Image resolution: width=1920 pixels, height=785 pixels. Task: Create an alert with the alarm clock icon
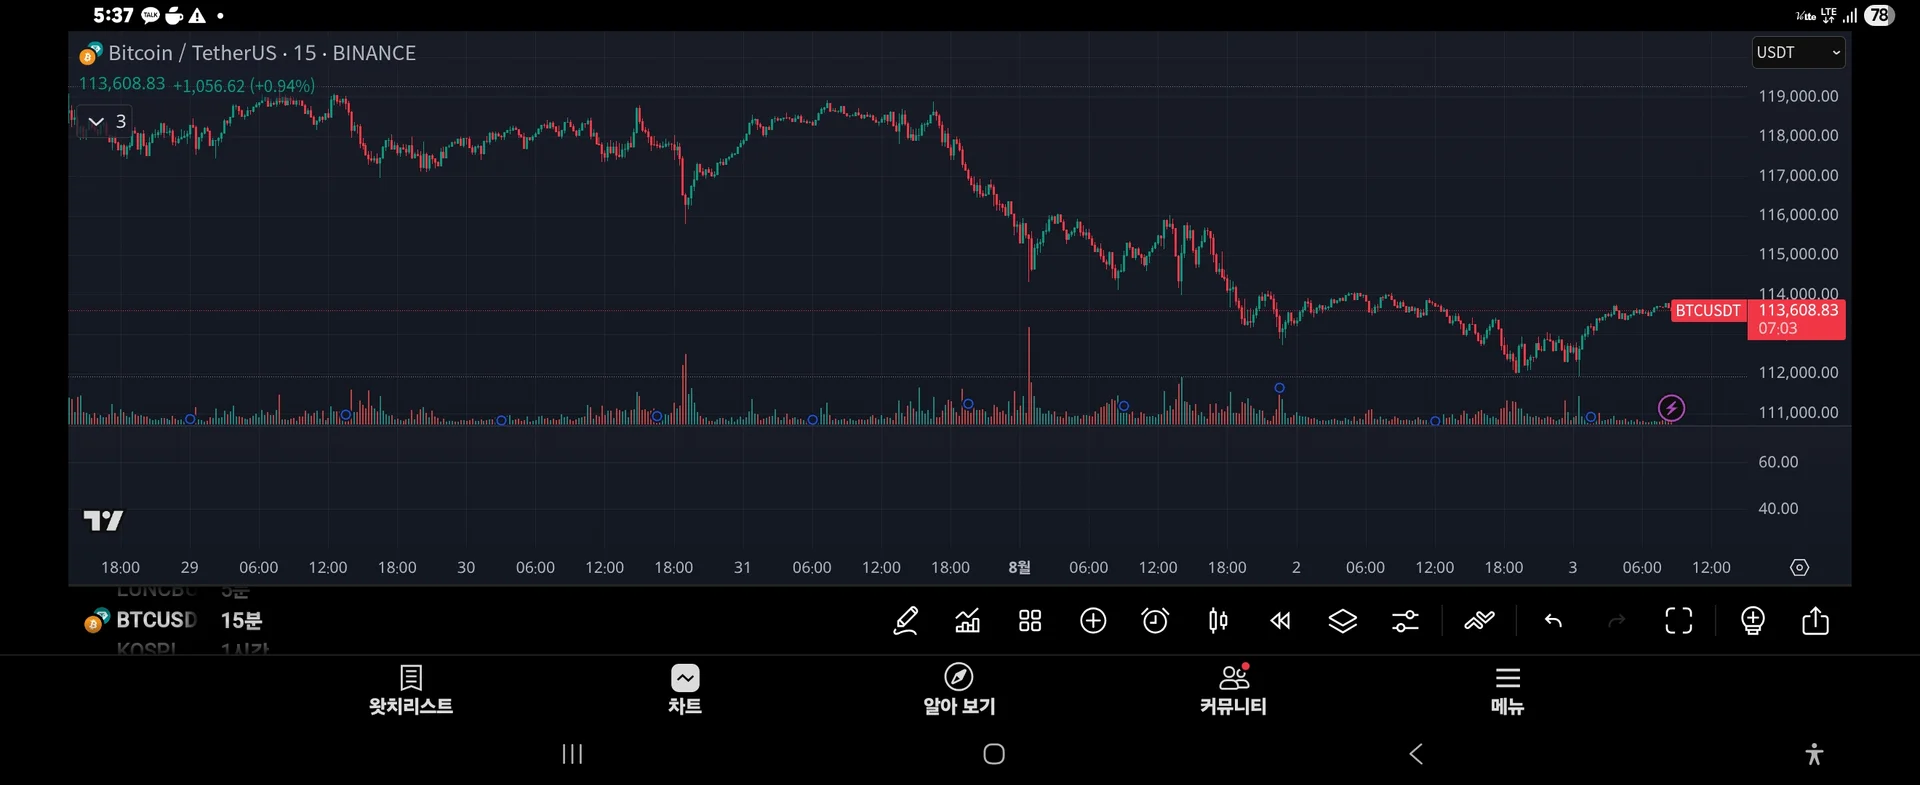coord(1155,621)
